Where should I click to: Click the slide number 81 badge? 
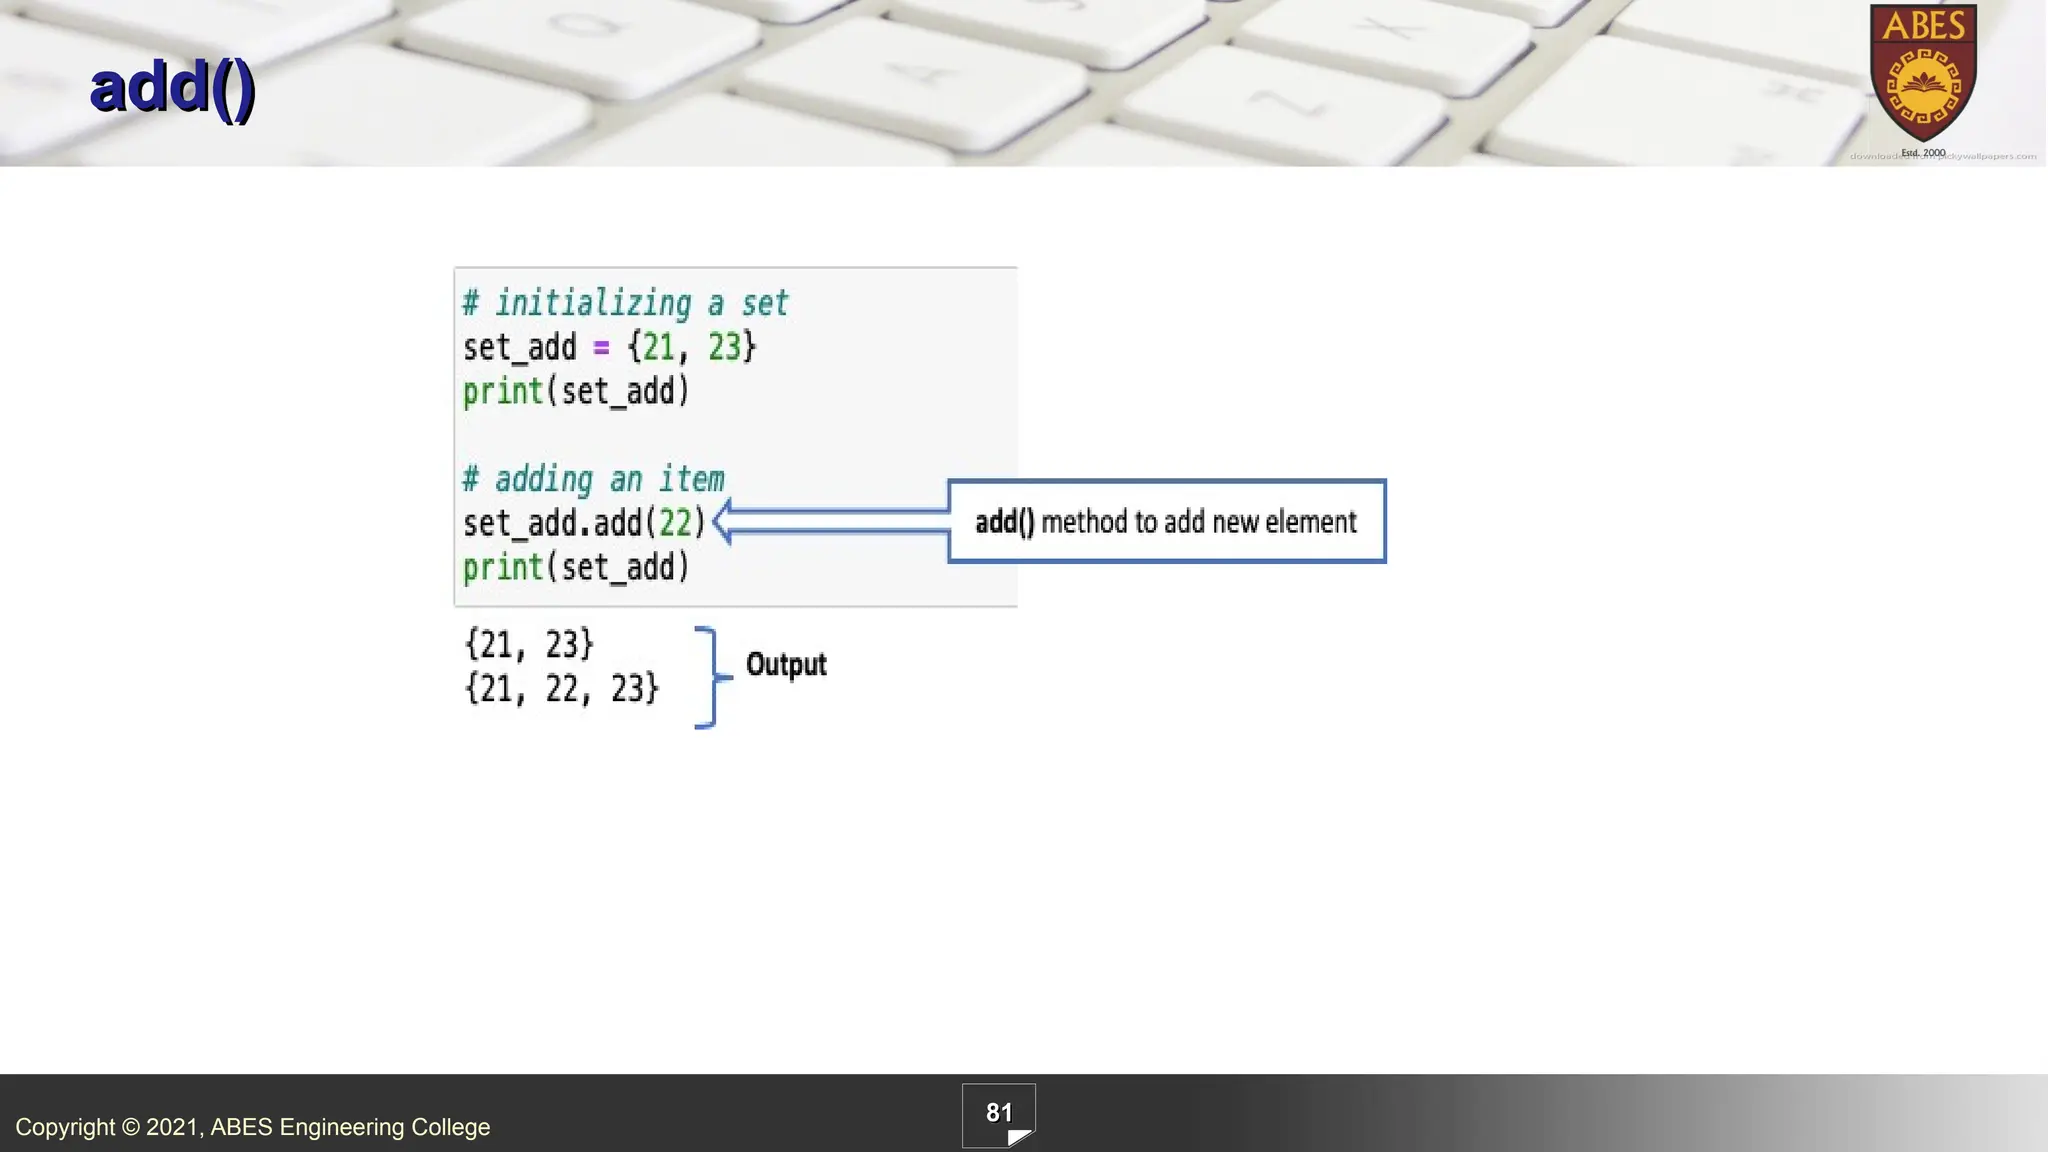point(998,1112)
